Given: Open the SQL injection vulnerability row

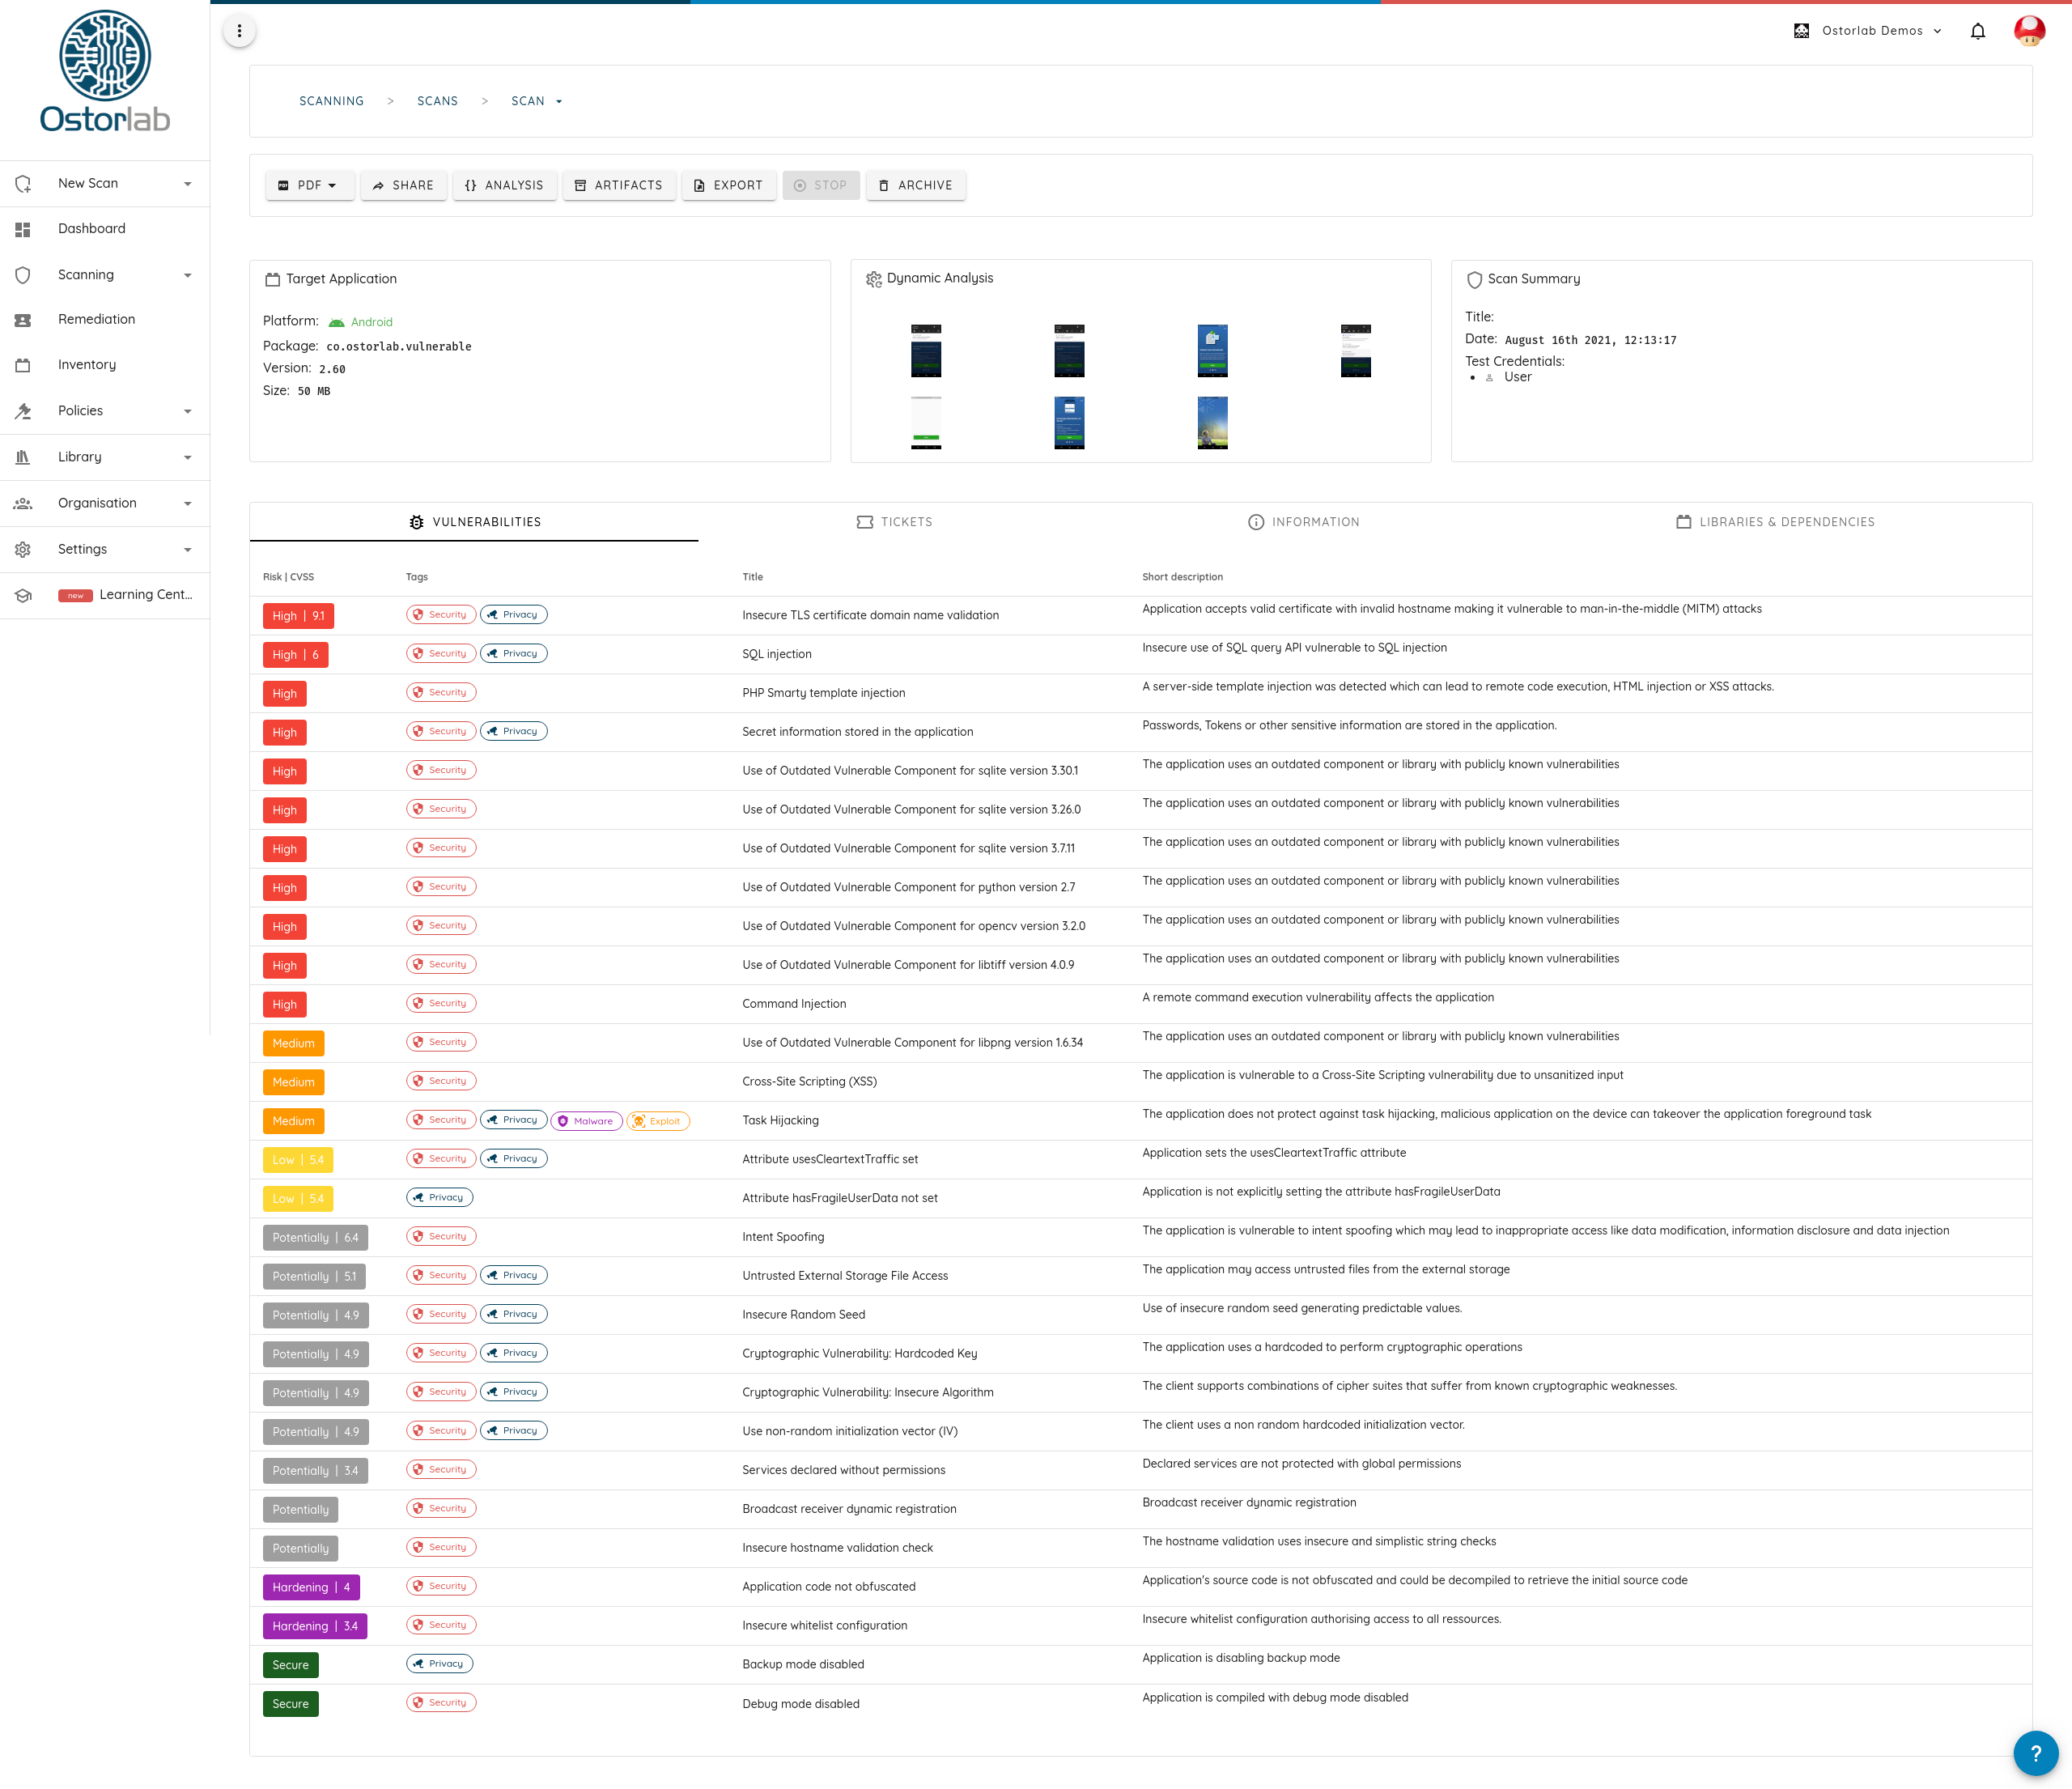Looking at the screenshot, I should click(x=777, y=654).
